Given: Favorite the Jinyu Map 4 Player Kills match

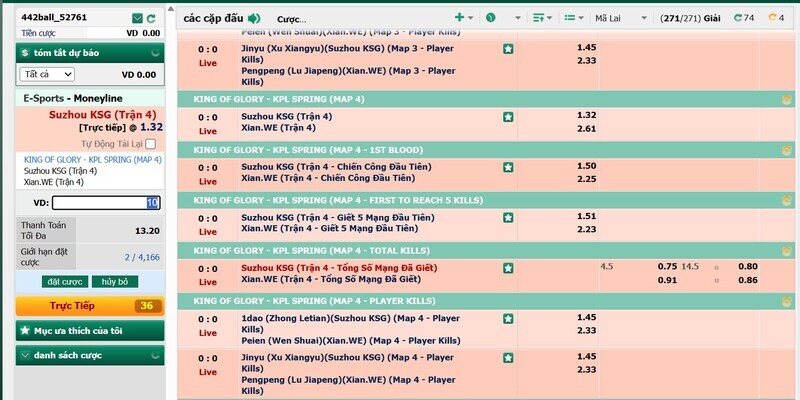Looking at the screenshot, I should pyautogui.click(x=508, y=358).
